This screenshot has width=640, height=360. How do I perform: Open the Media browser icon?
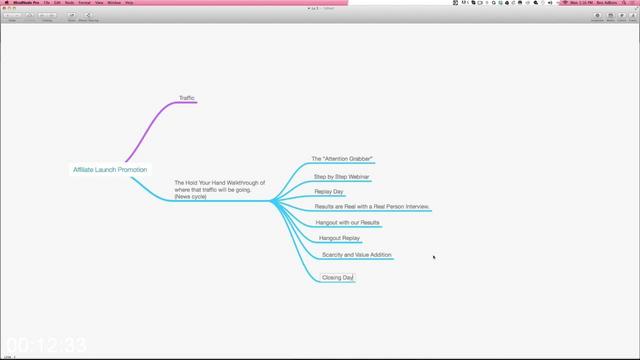click(611, 16)
